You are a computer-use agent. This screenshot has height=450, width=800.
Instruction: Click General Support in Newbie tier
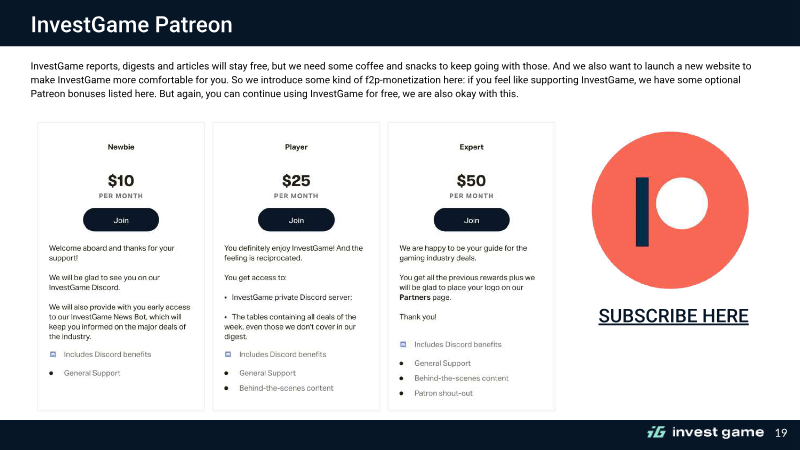(92, 373)
